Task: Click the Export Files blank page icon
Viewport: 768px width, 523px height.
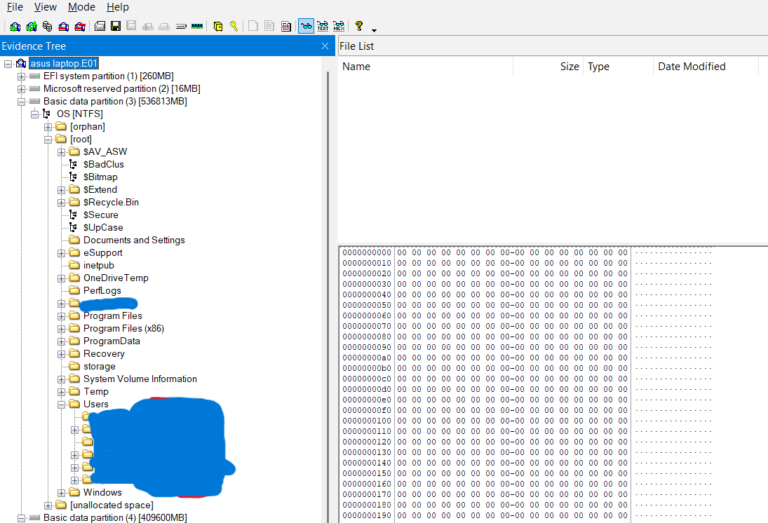Action: [253, 26]
